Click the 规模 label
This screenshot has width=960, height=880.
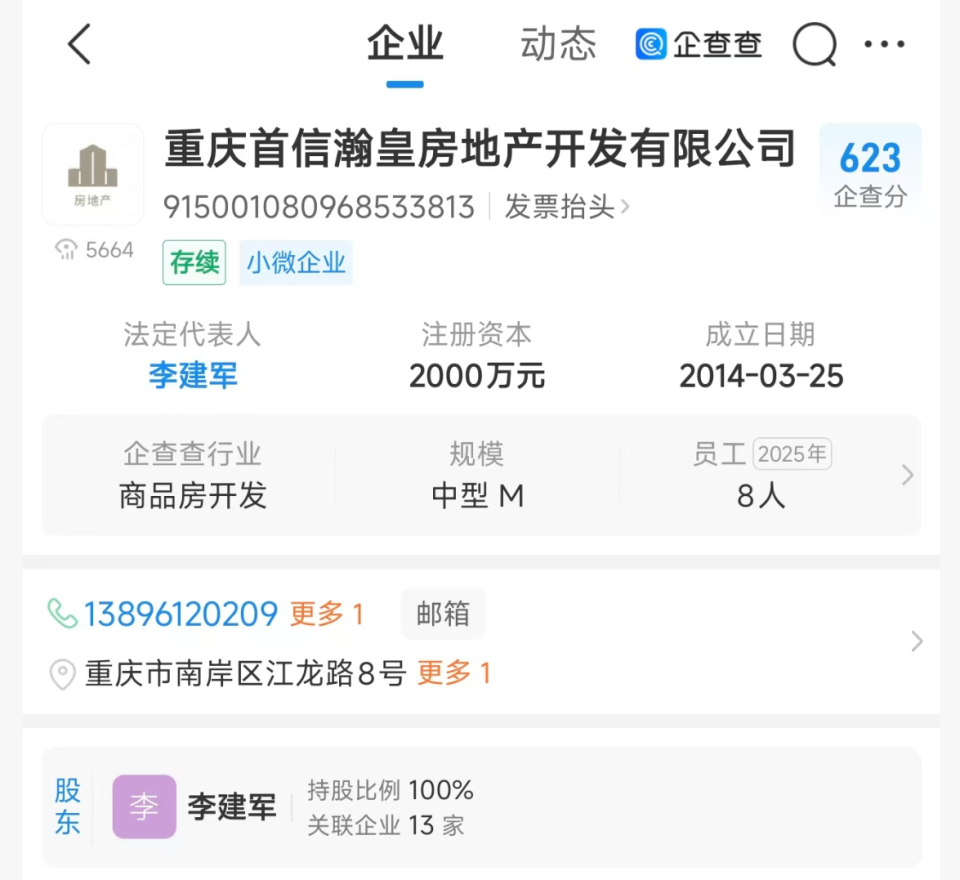click(477, 454)
